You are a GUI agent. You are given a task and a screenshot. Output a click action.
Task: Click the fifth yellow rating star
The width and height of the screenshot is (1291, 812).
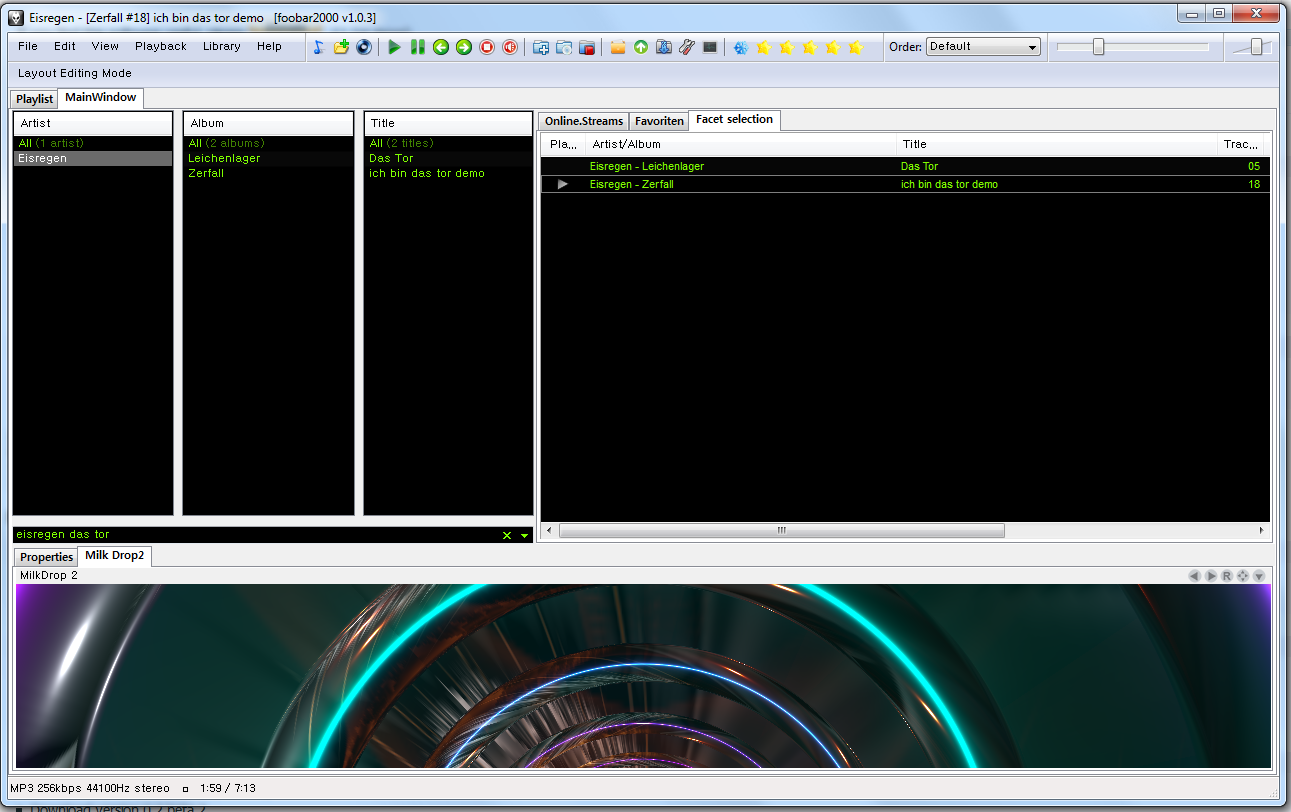(x=856, y=47)
